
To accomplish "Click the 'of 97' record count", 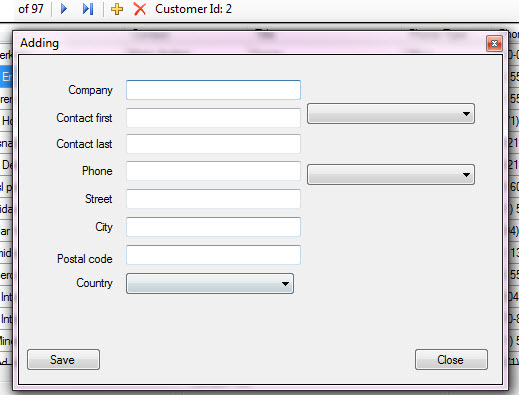I will [x=31, y=9].
